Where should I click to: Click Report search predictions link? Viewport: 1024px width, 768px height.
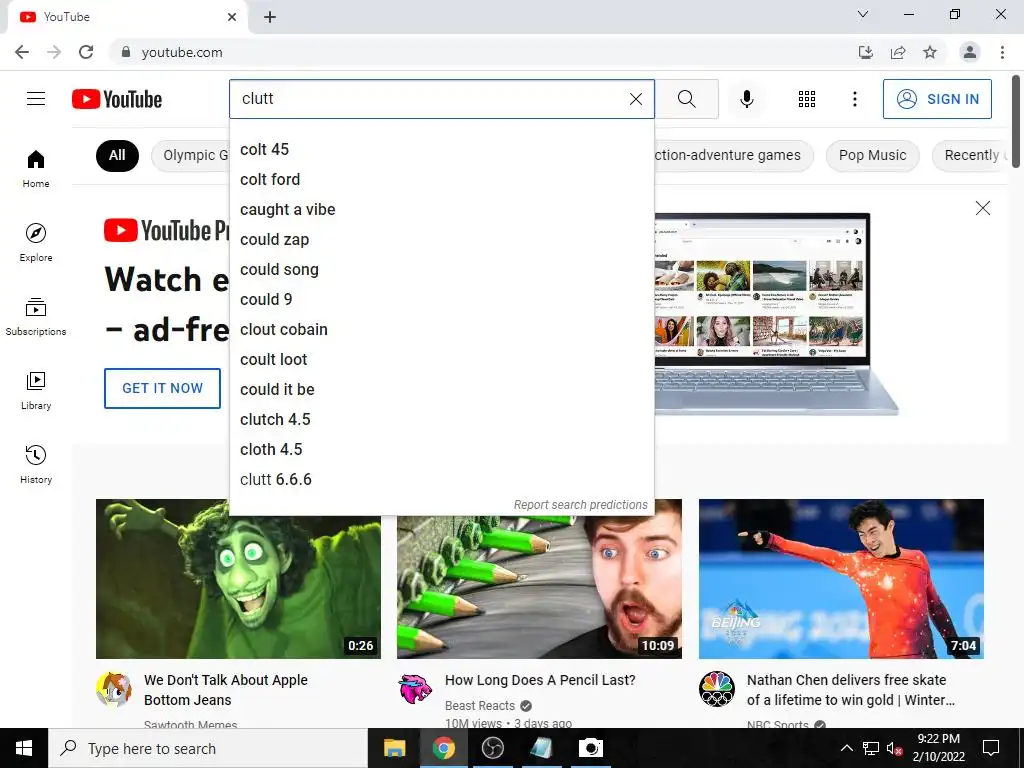[x=581, y=505]
